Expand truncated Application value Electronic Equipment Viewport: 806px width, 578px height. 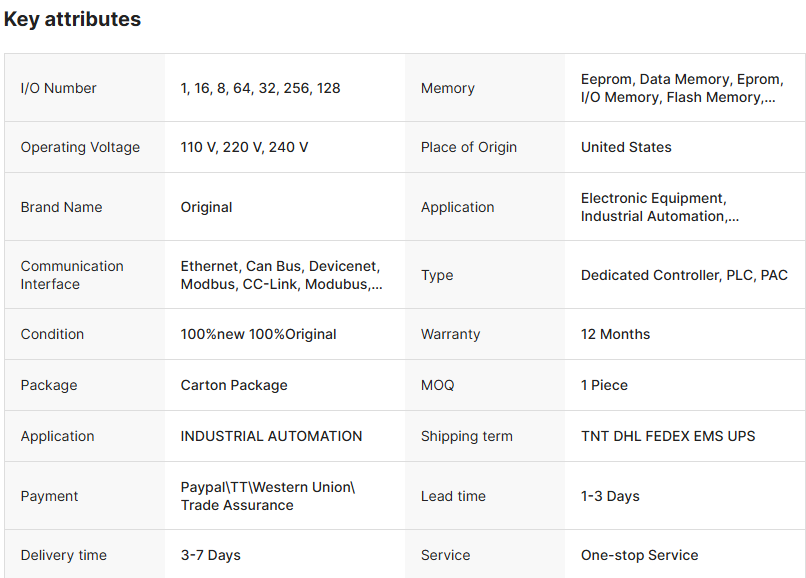click(660, 207)
